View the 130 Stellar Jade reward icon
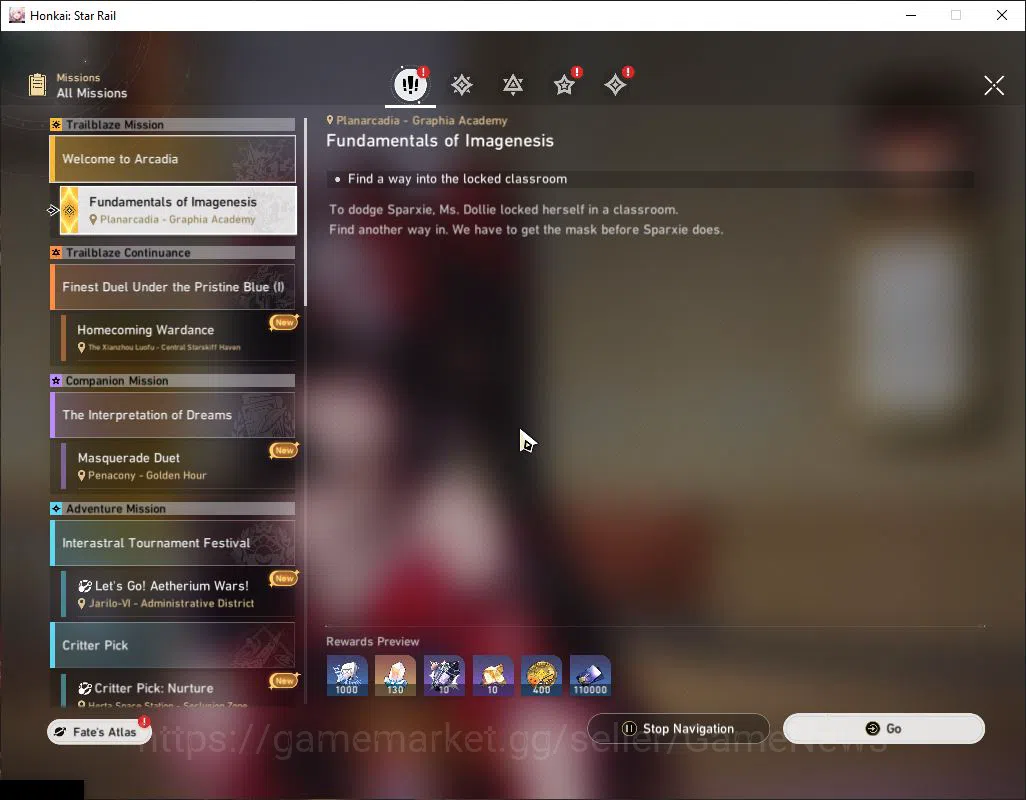The image size is (1026, 800). point(395,675)
